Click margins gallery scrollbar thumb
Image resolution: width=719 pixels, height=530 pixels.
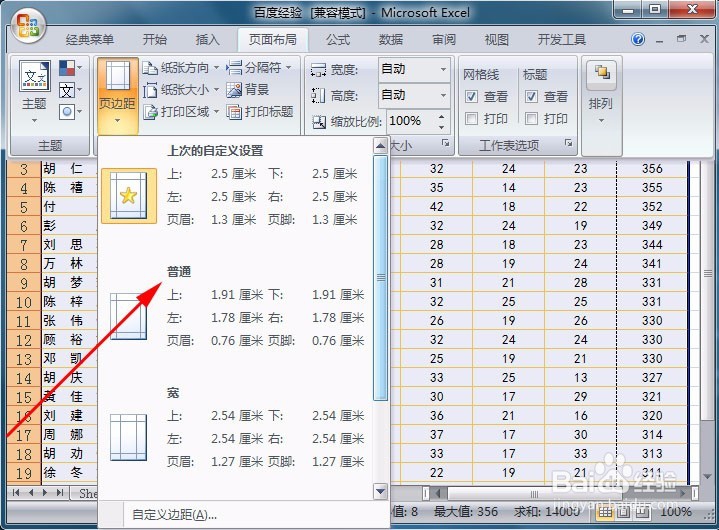click(381, 278)
